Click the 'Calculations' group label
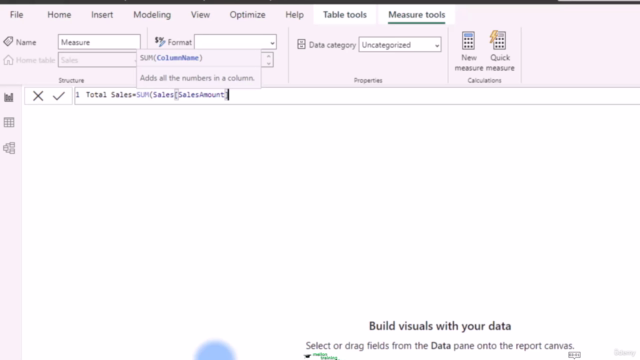The image size is (640, 360). tap(484, 80)
